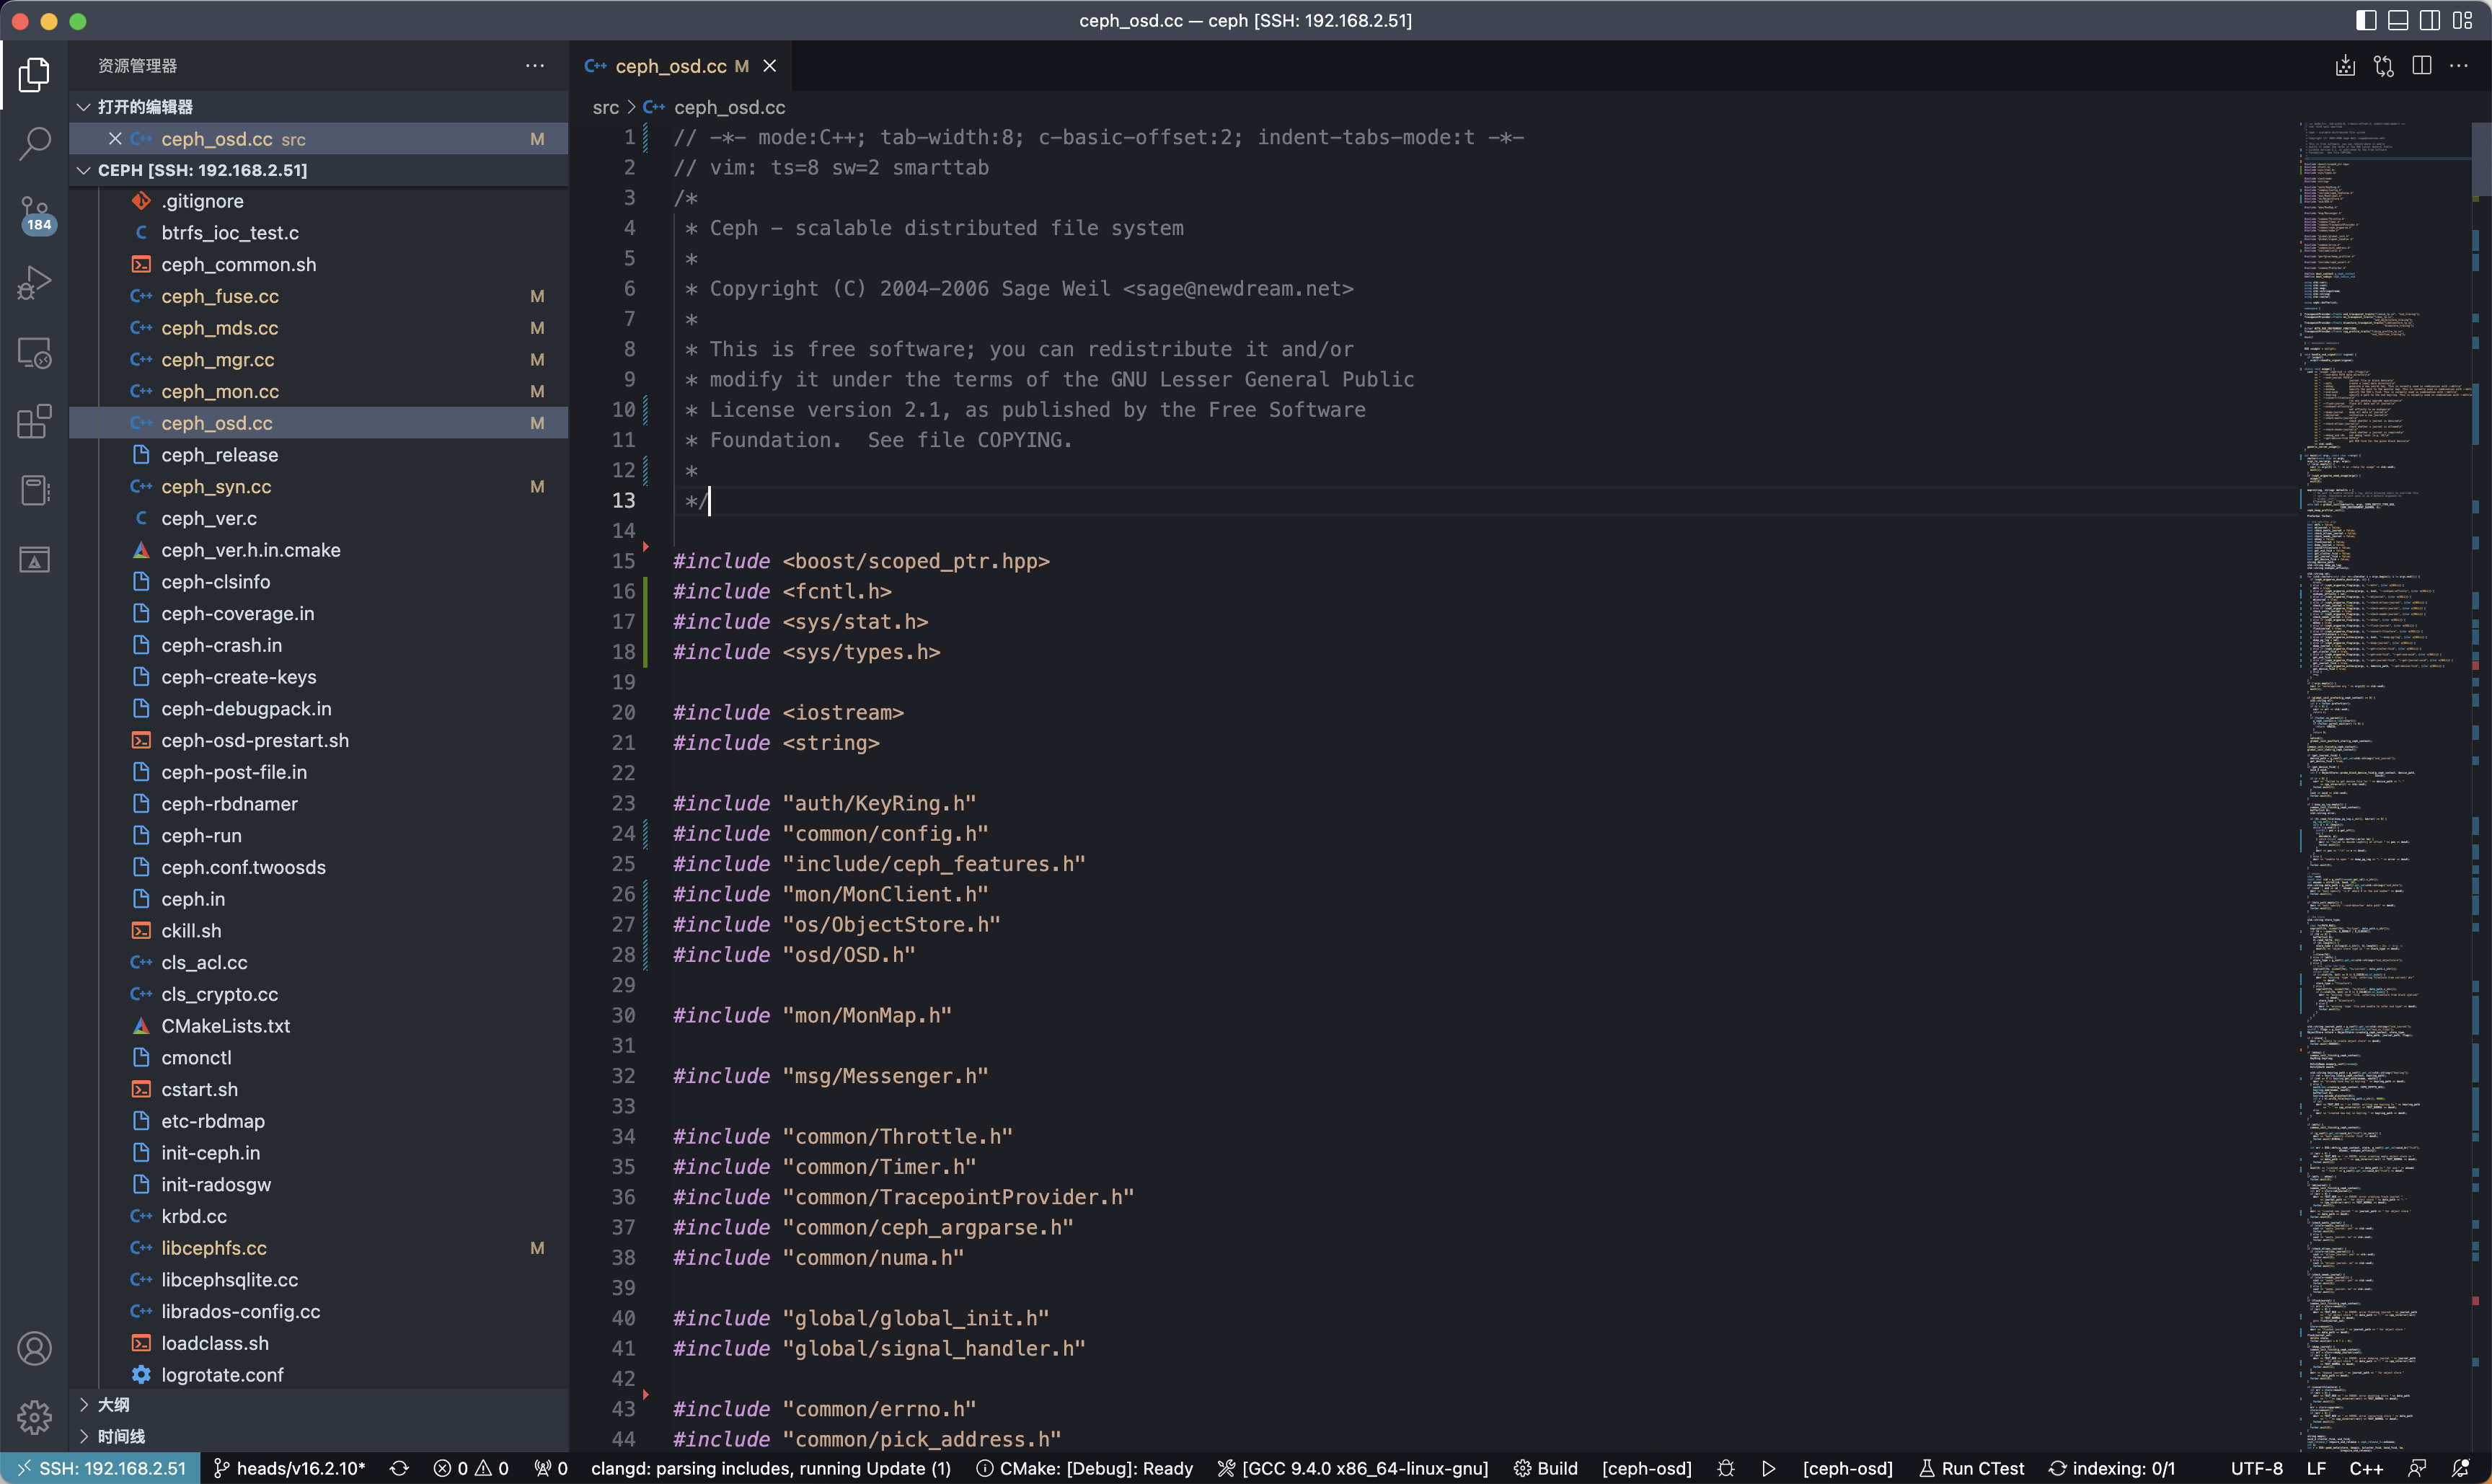Open ceph_mon.cc in the file explorer
2492x1484 pixels.
(220, 391)
